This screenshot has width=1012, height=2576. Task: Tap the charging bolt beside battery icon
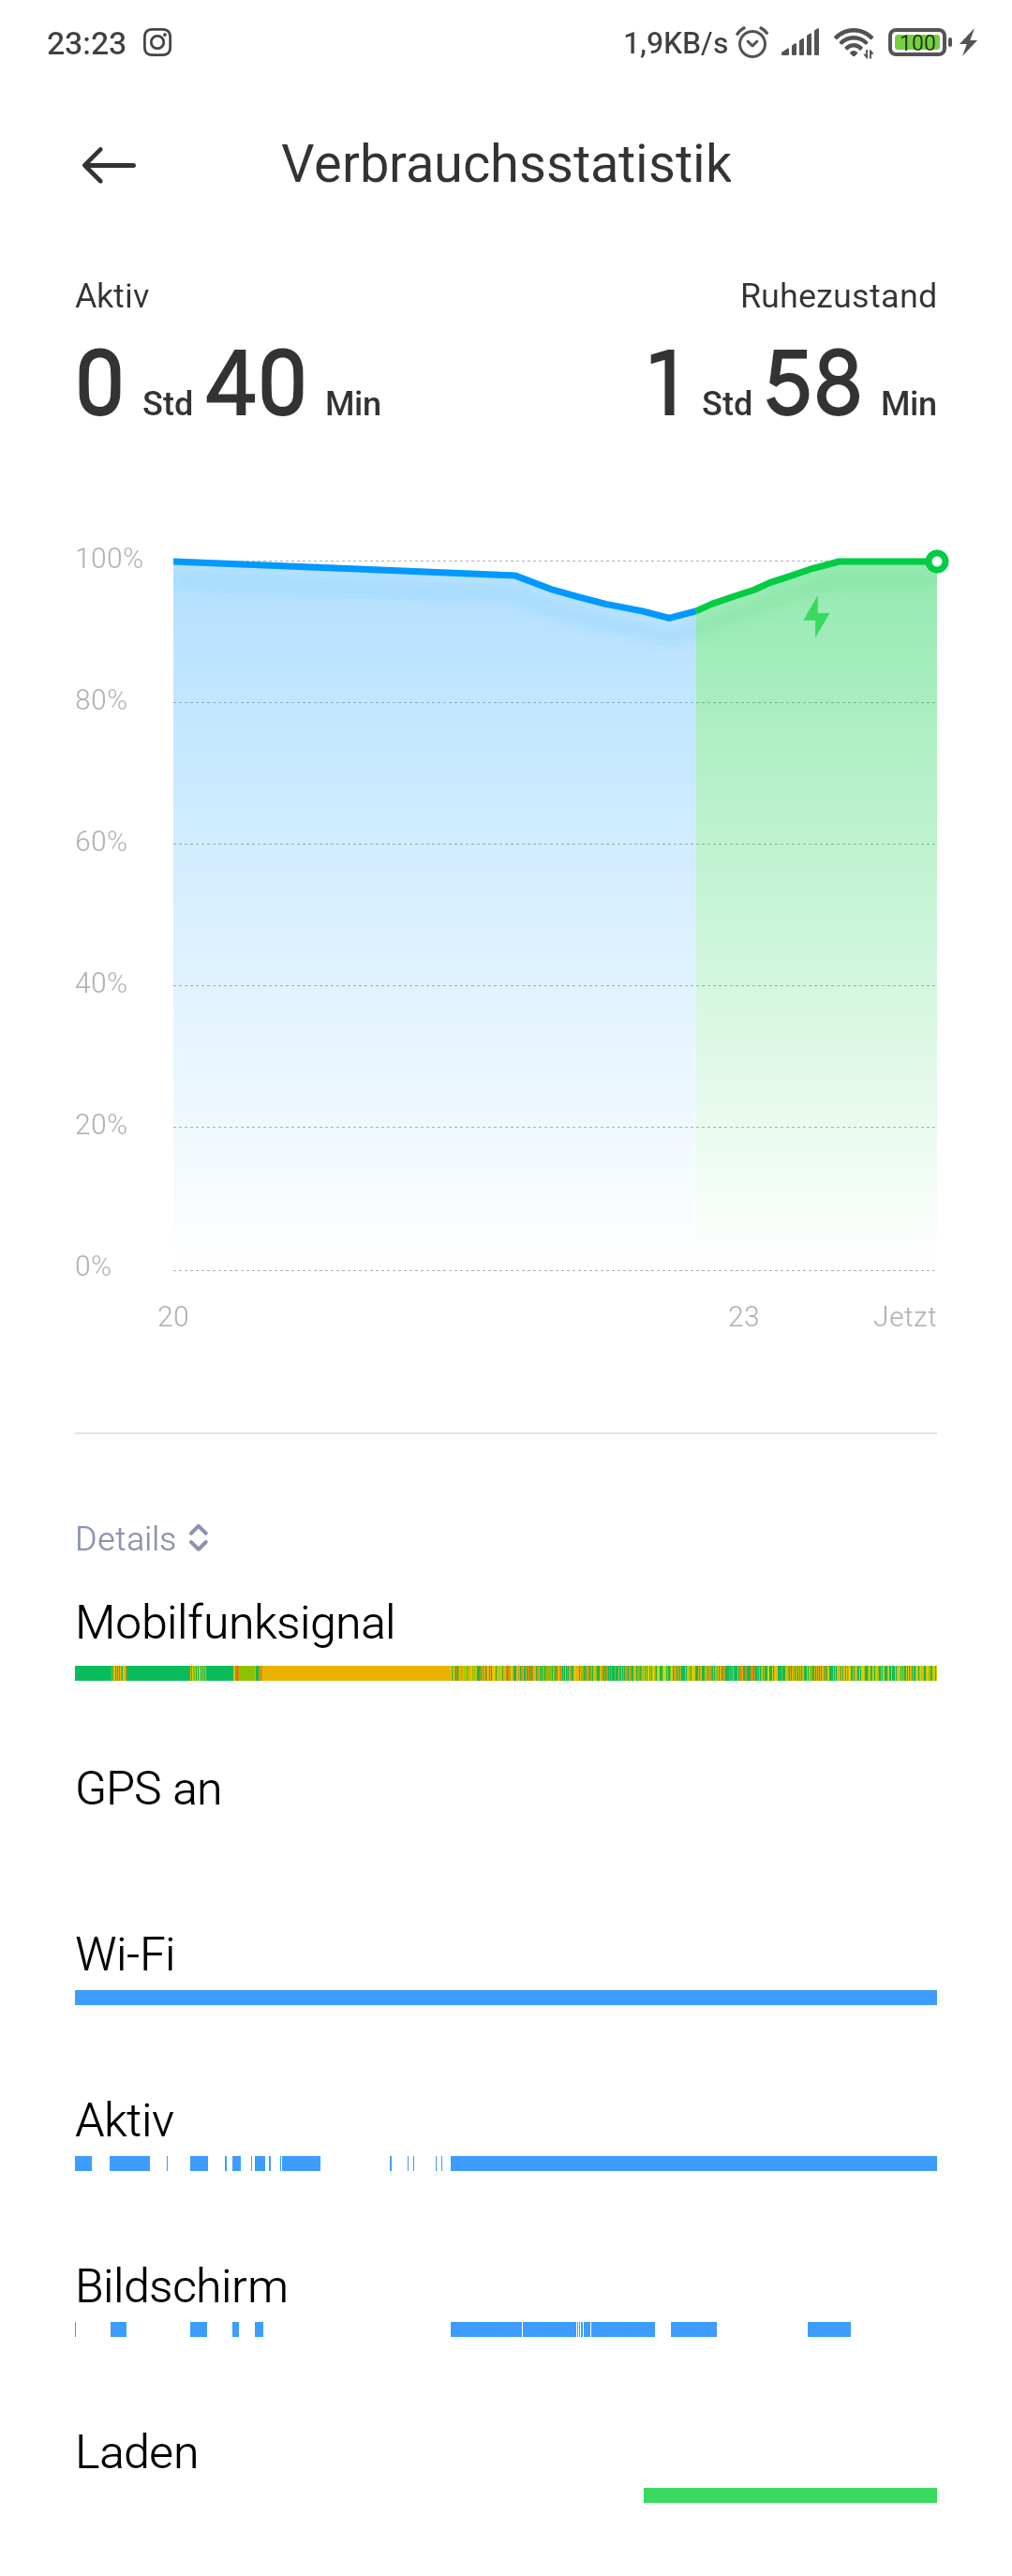968,42
